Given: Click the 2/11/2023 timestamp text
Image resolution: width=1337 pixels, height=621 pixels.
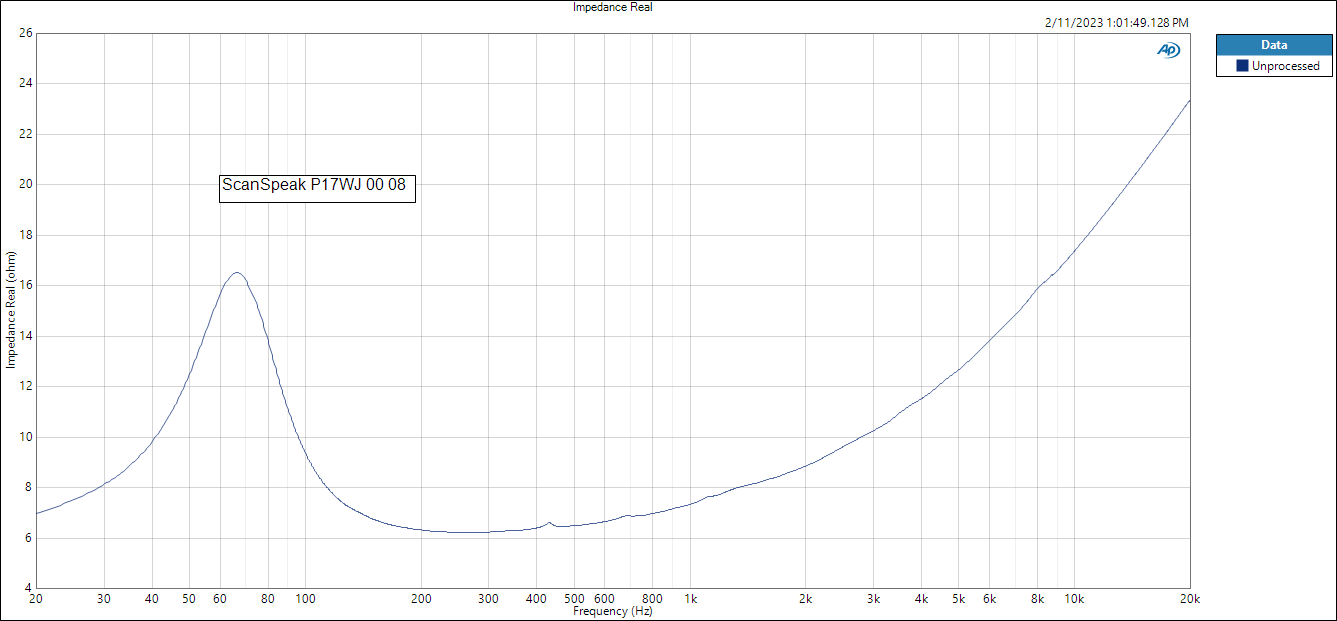Looking at the screenshot, I should click(x=1116, y=23).
